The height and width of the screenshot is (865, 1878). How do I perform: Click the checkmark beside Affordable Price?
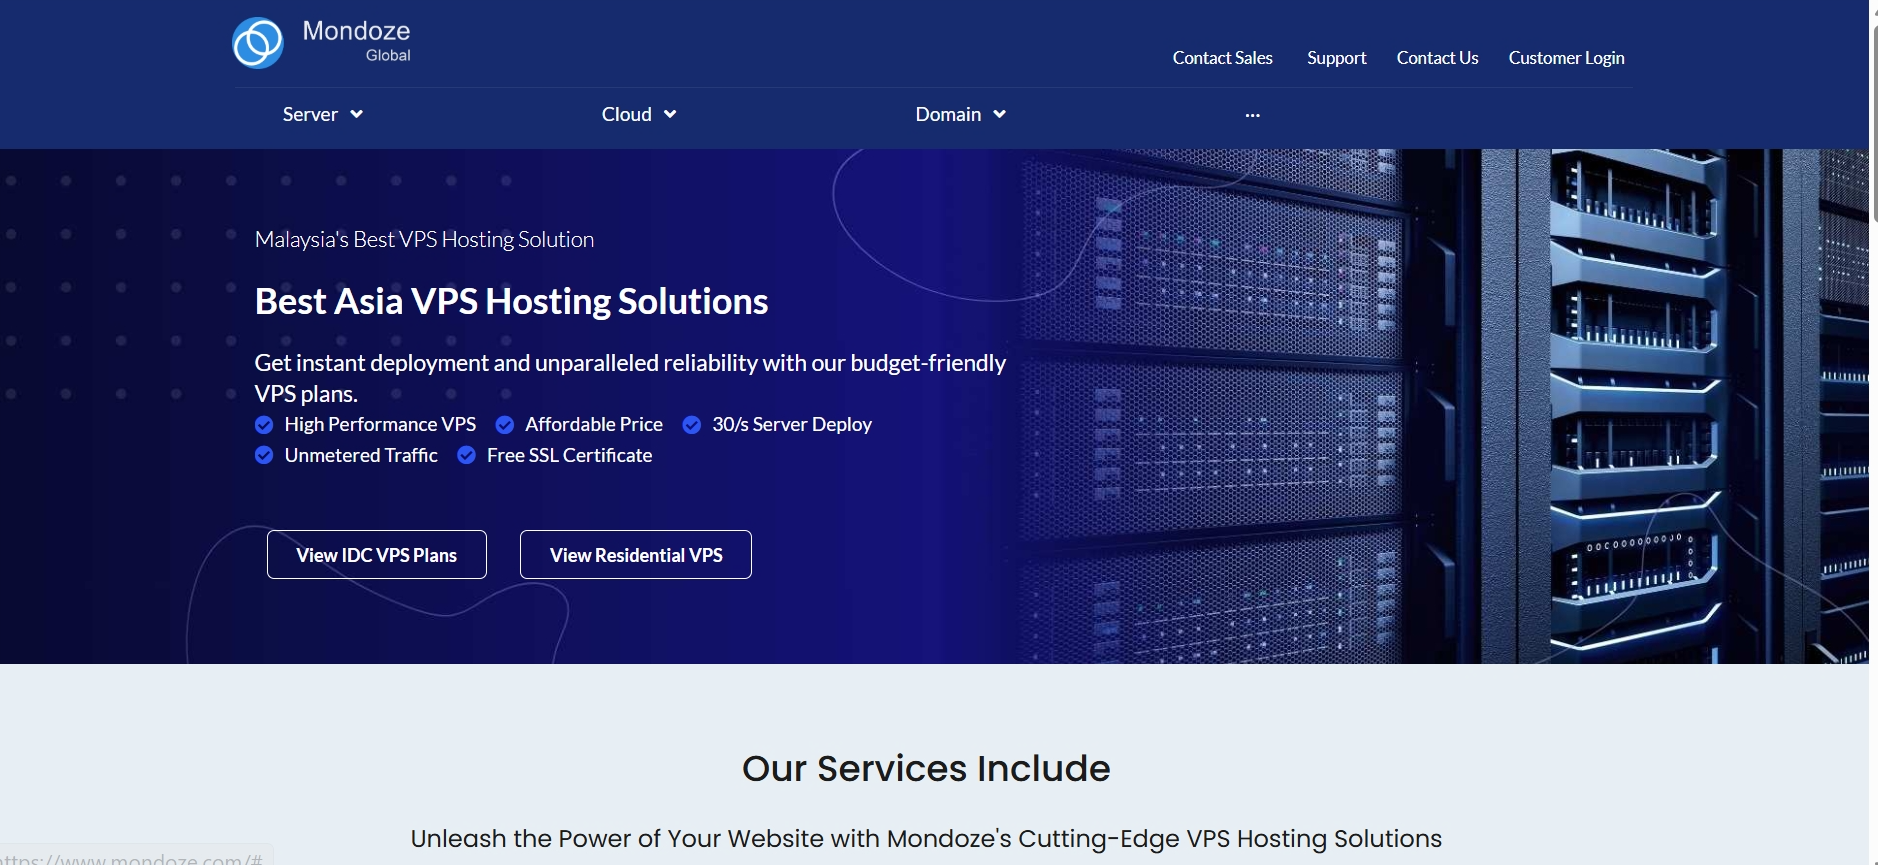pyautogui.click(x=505, y=425)
